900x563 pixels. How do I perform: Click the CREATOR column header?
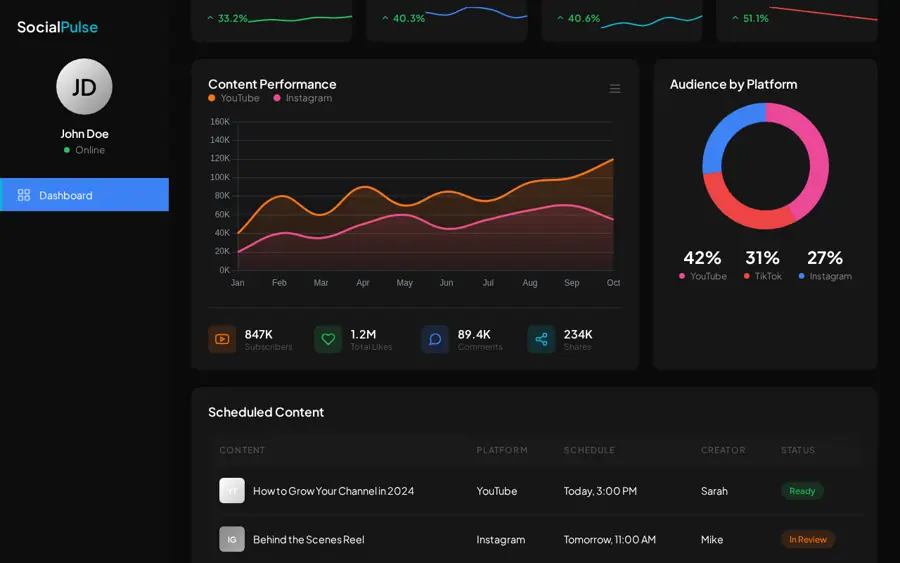723,450
